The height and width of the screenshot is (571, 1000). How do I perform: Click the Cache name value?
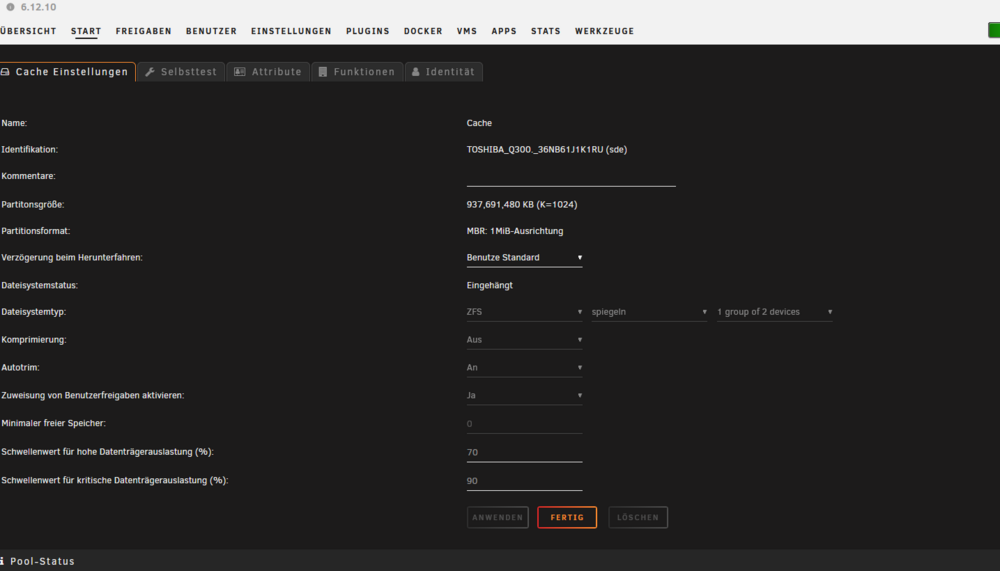pos(479,123)
